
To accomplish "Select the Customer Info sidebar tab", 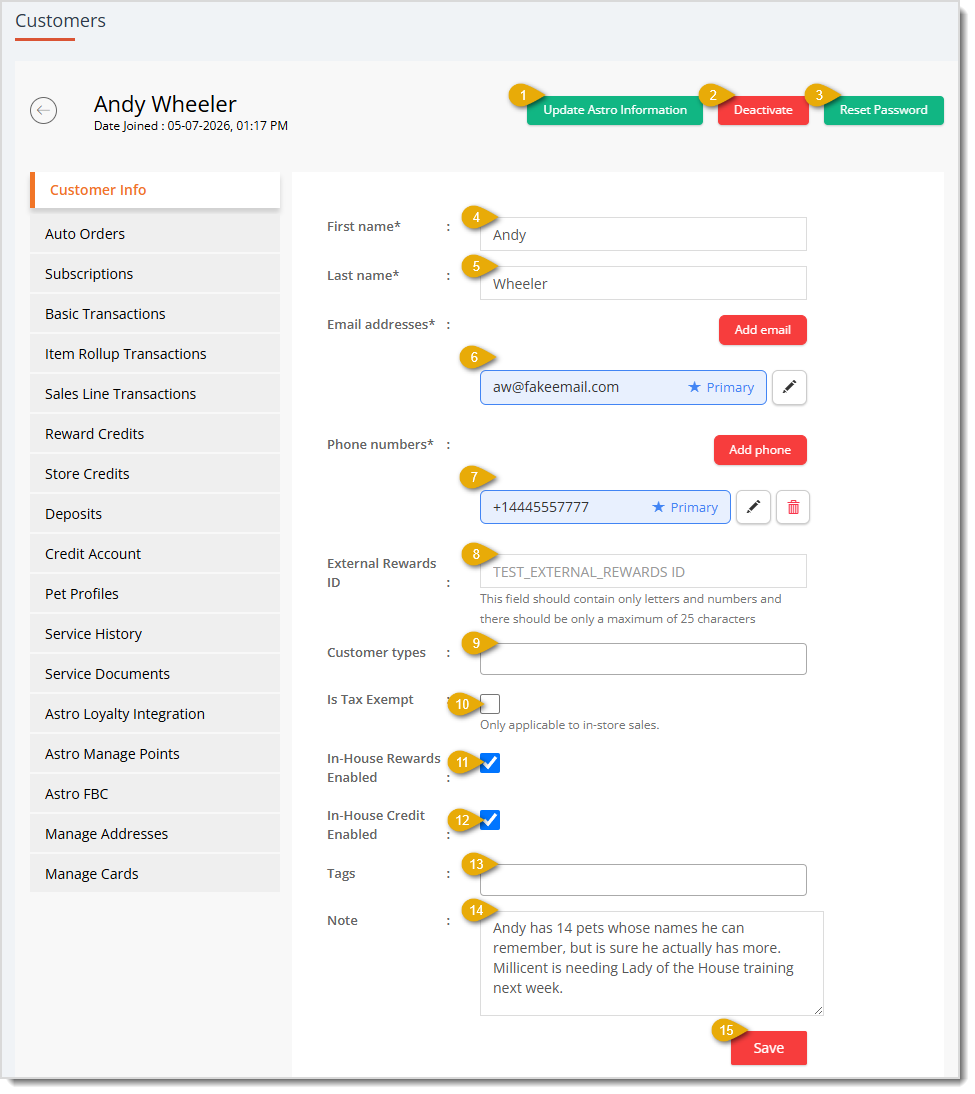I will [156, 191].
